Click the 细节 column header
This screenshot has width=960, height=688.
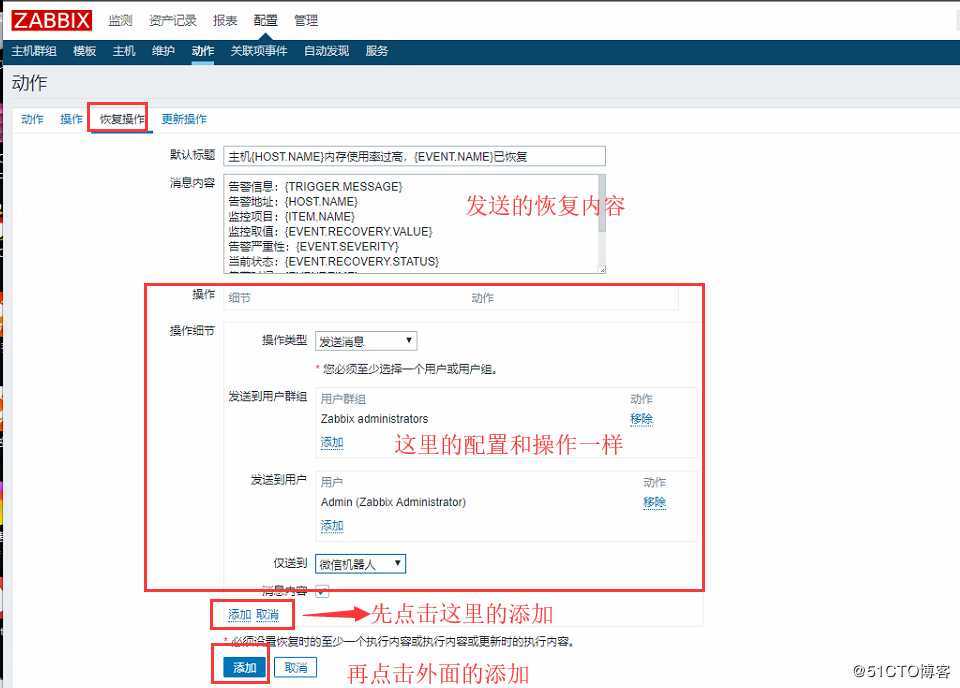[x=239, y=298]
